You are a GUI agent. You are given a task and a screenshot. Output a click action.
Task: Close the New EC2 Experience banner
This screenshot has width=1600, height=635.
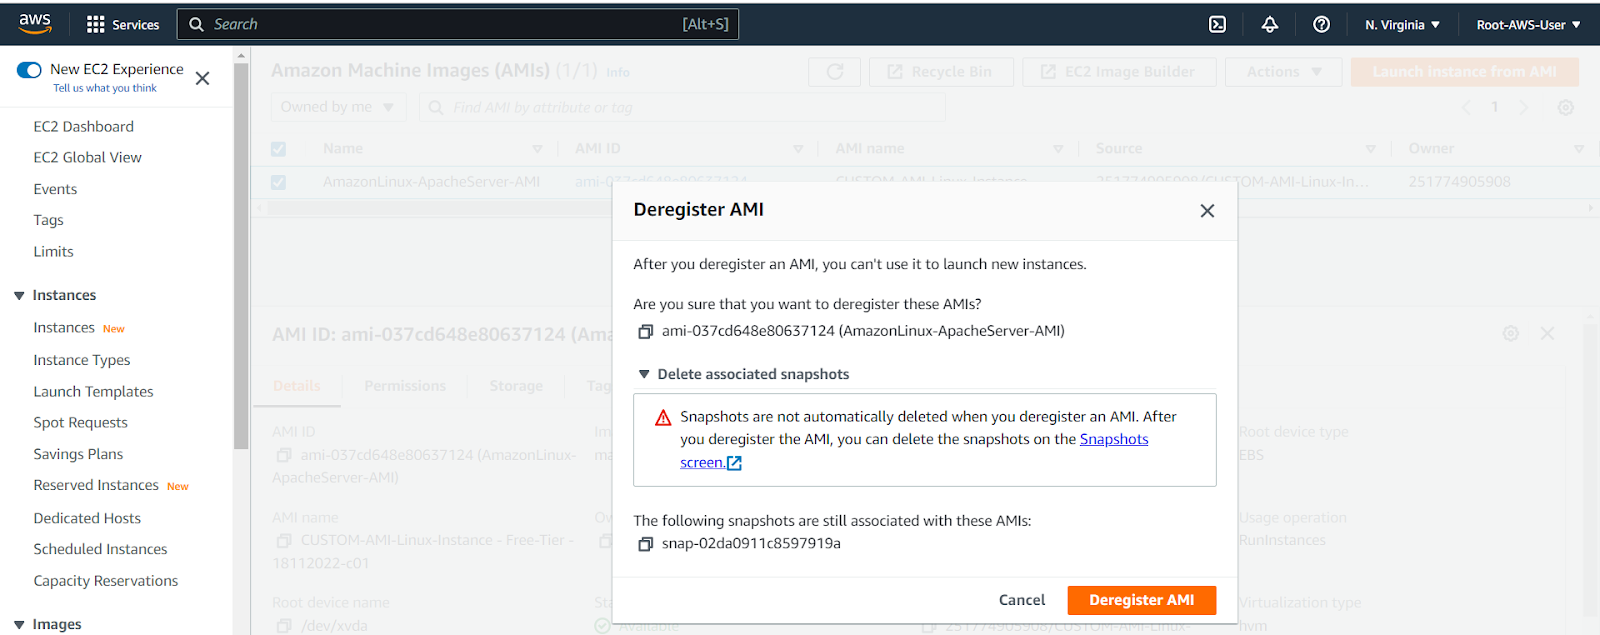(202, 78)
